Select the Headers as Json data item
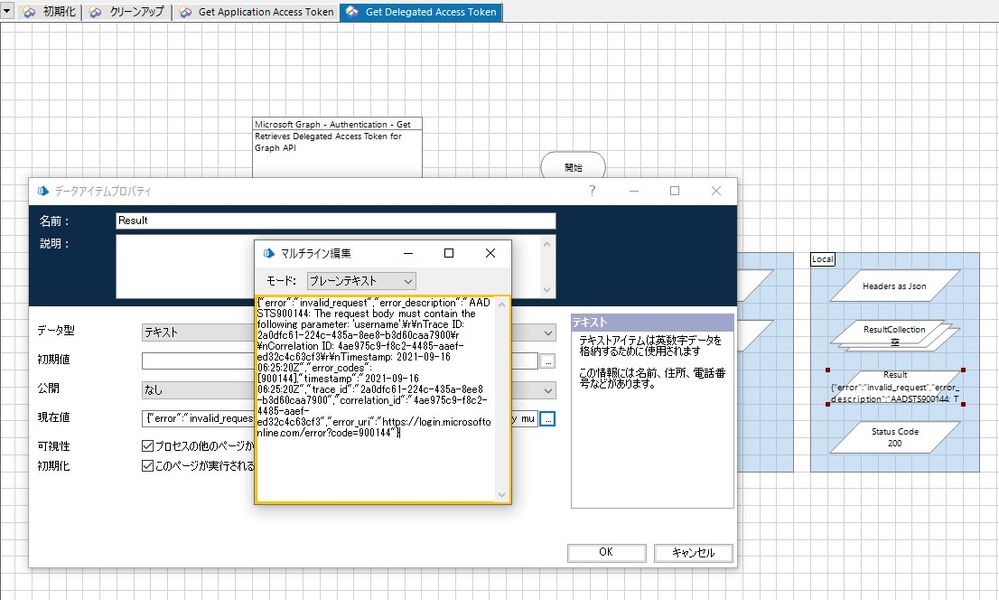This screenshot has width=999, height=600. (x=894, y=286)
